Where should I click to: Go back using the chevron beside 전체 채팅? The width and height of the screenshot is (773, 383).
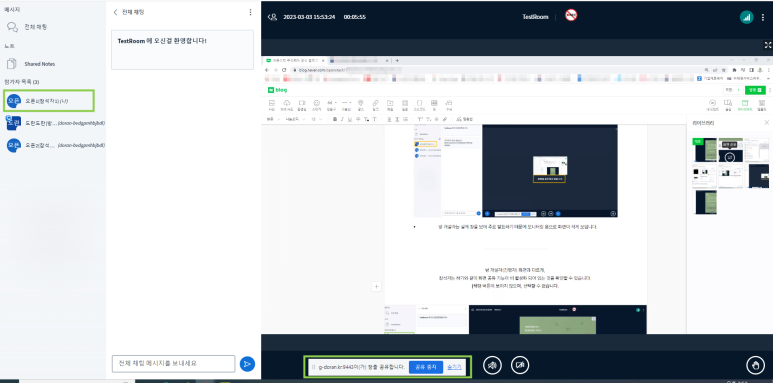point(115,12)
